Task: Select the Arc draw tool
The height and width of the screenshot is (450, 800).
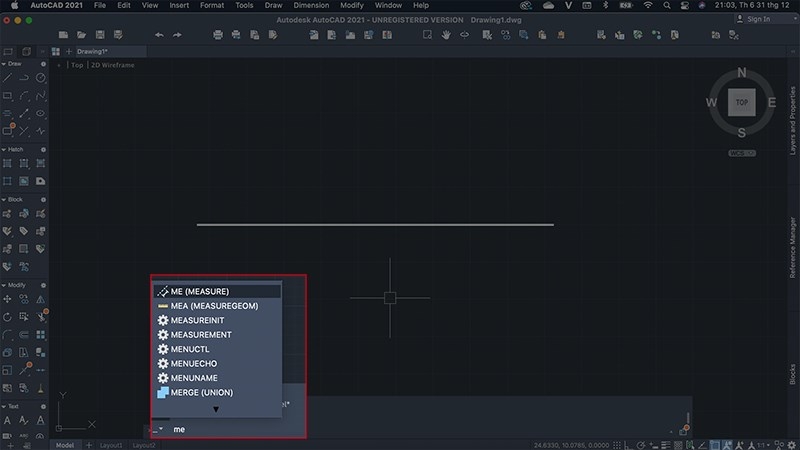Action: pyautogui.click(x=24, y=95)
